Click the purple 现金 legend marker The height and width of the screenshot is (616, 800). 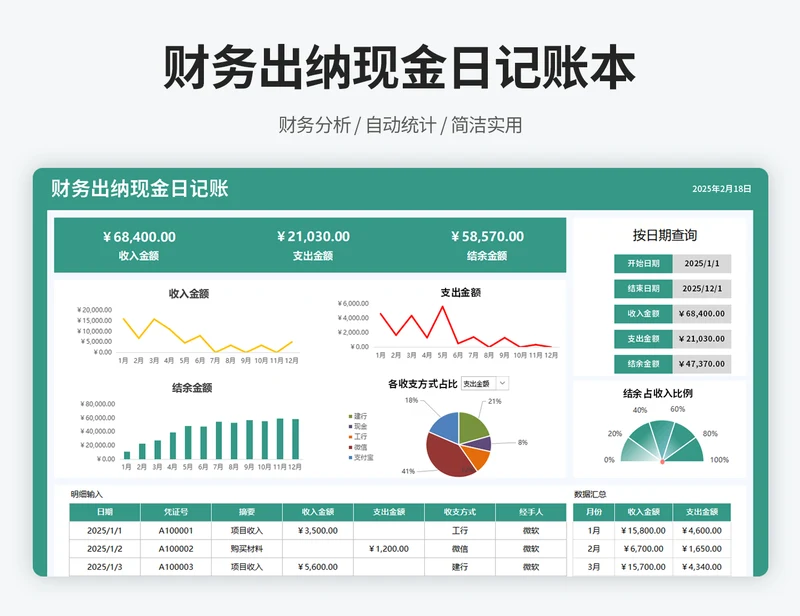(x=351, y=427)
